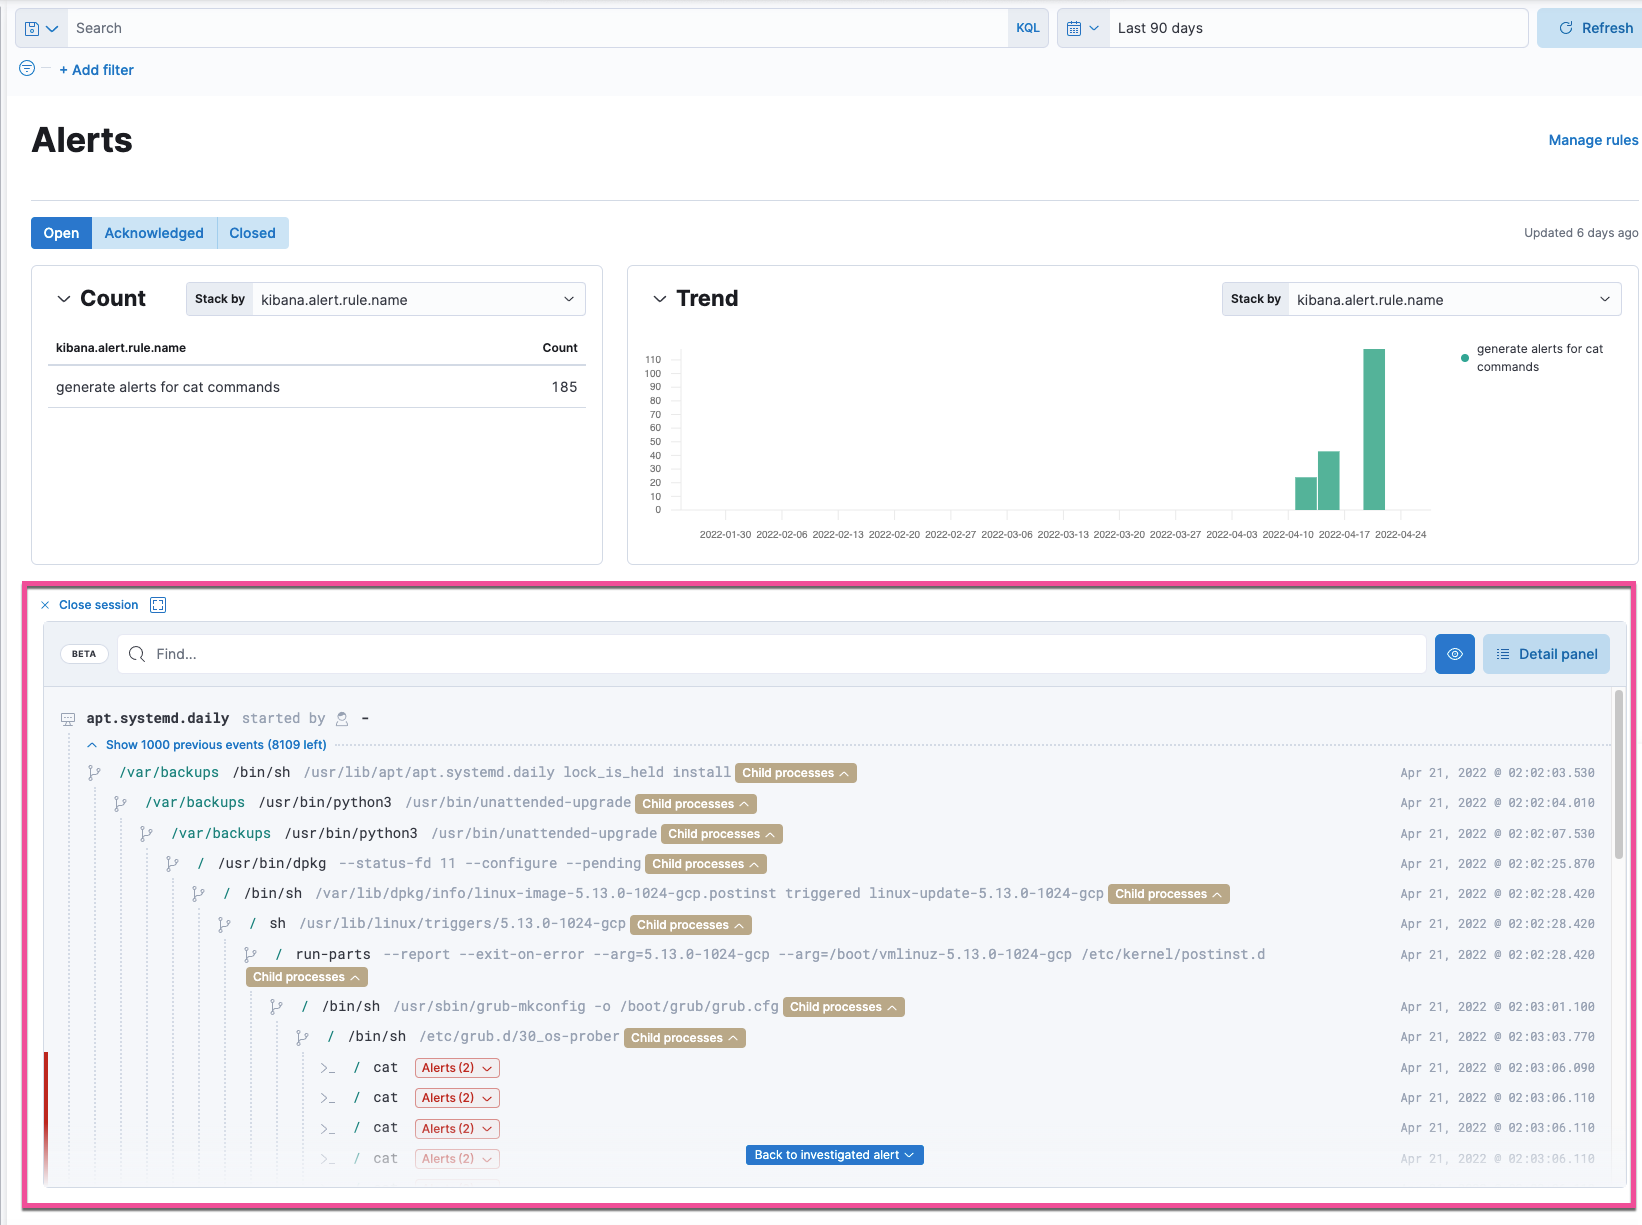Screen dimensions: 1642x1225
Task: Click the fullscreen session view icon
Action: (x=158, y=605)
